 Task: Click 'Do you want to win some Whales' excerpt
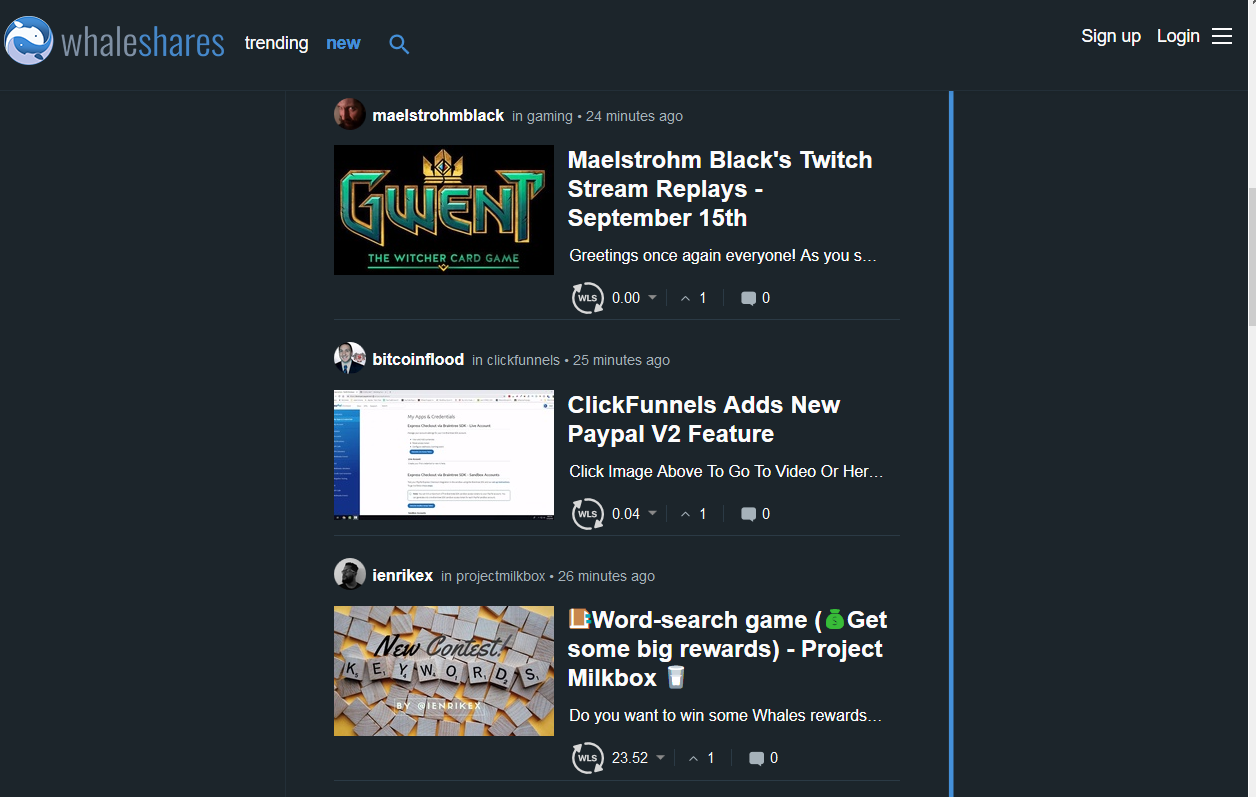pyautogui.click(x=725, y=716)
